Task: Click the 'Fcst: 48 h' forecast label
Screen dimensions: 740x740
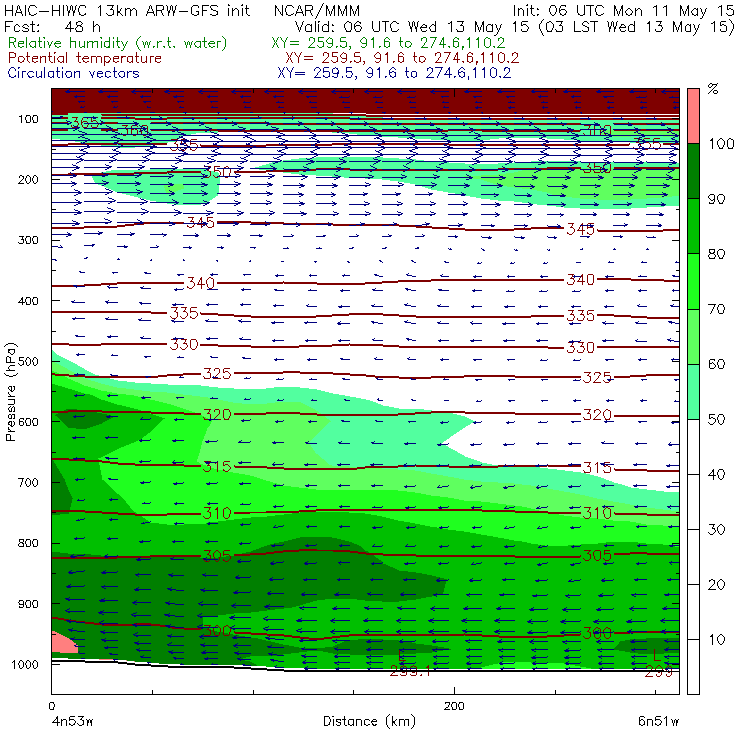Action: click(x=52, y=26)
